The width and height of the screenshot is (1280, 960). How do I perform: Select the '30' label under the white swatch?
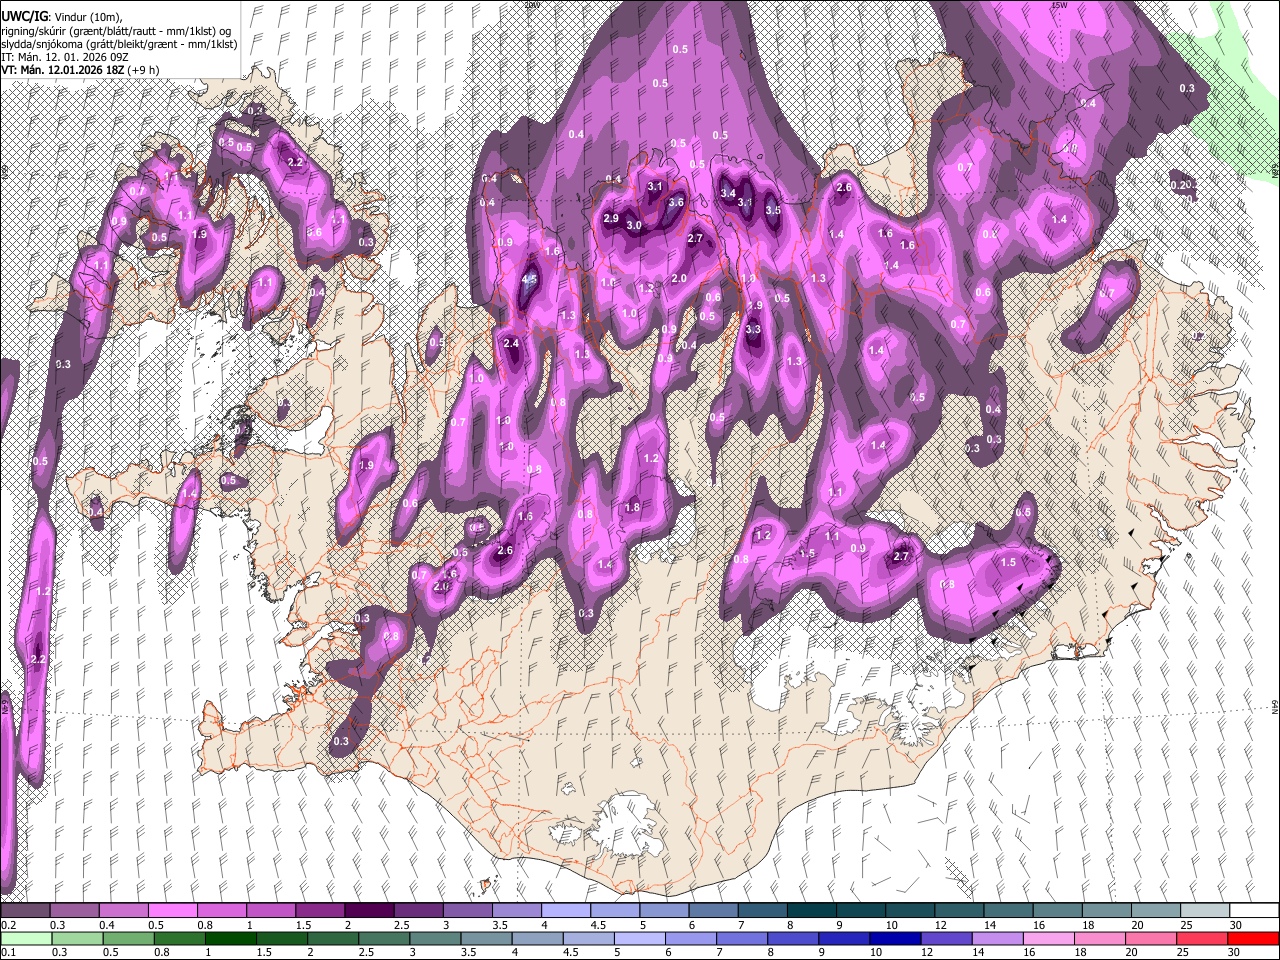pyautogui.click(x=1236, y=925)
